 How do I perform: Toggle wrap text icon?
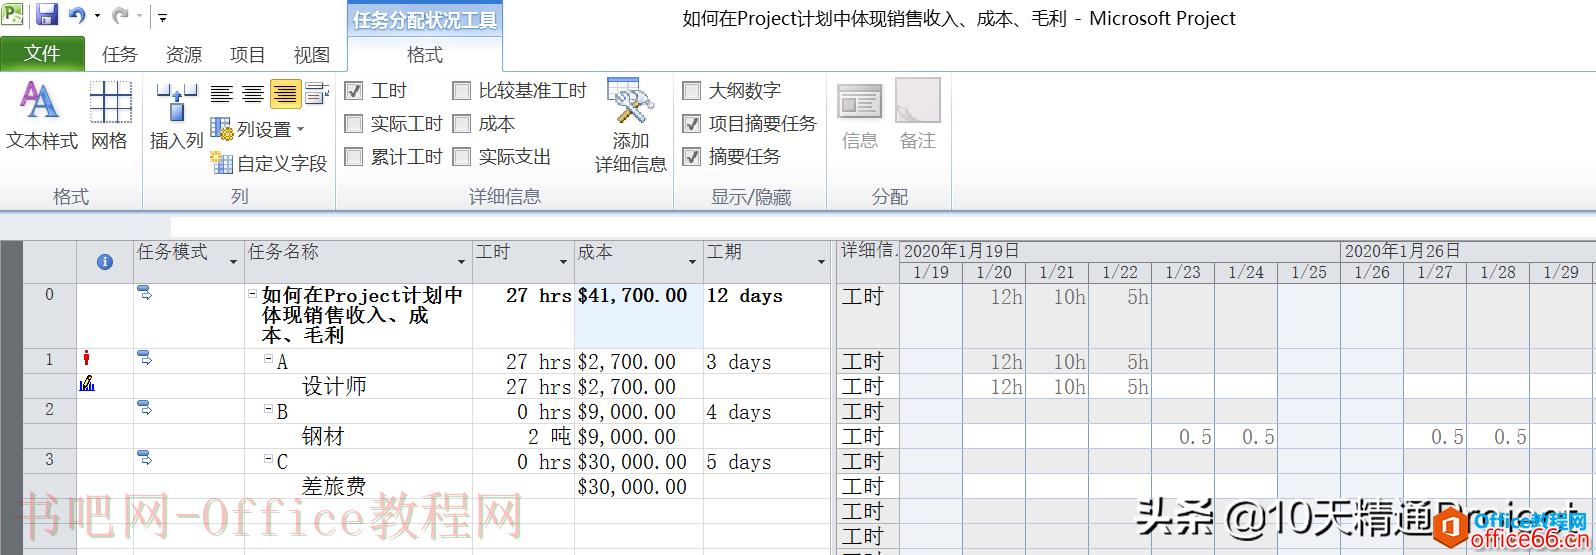tap(317, 94)
